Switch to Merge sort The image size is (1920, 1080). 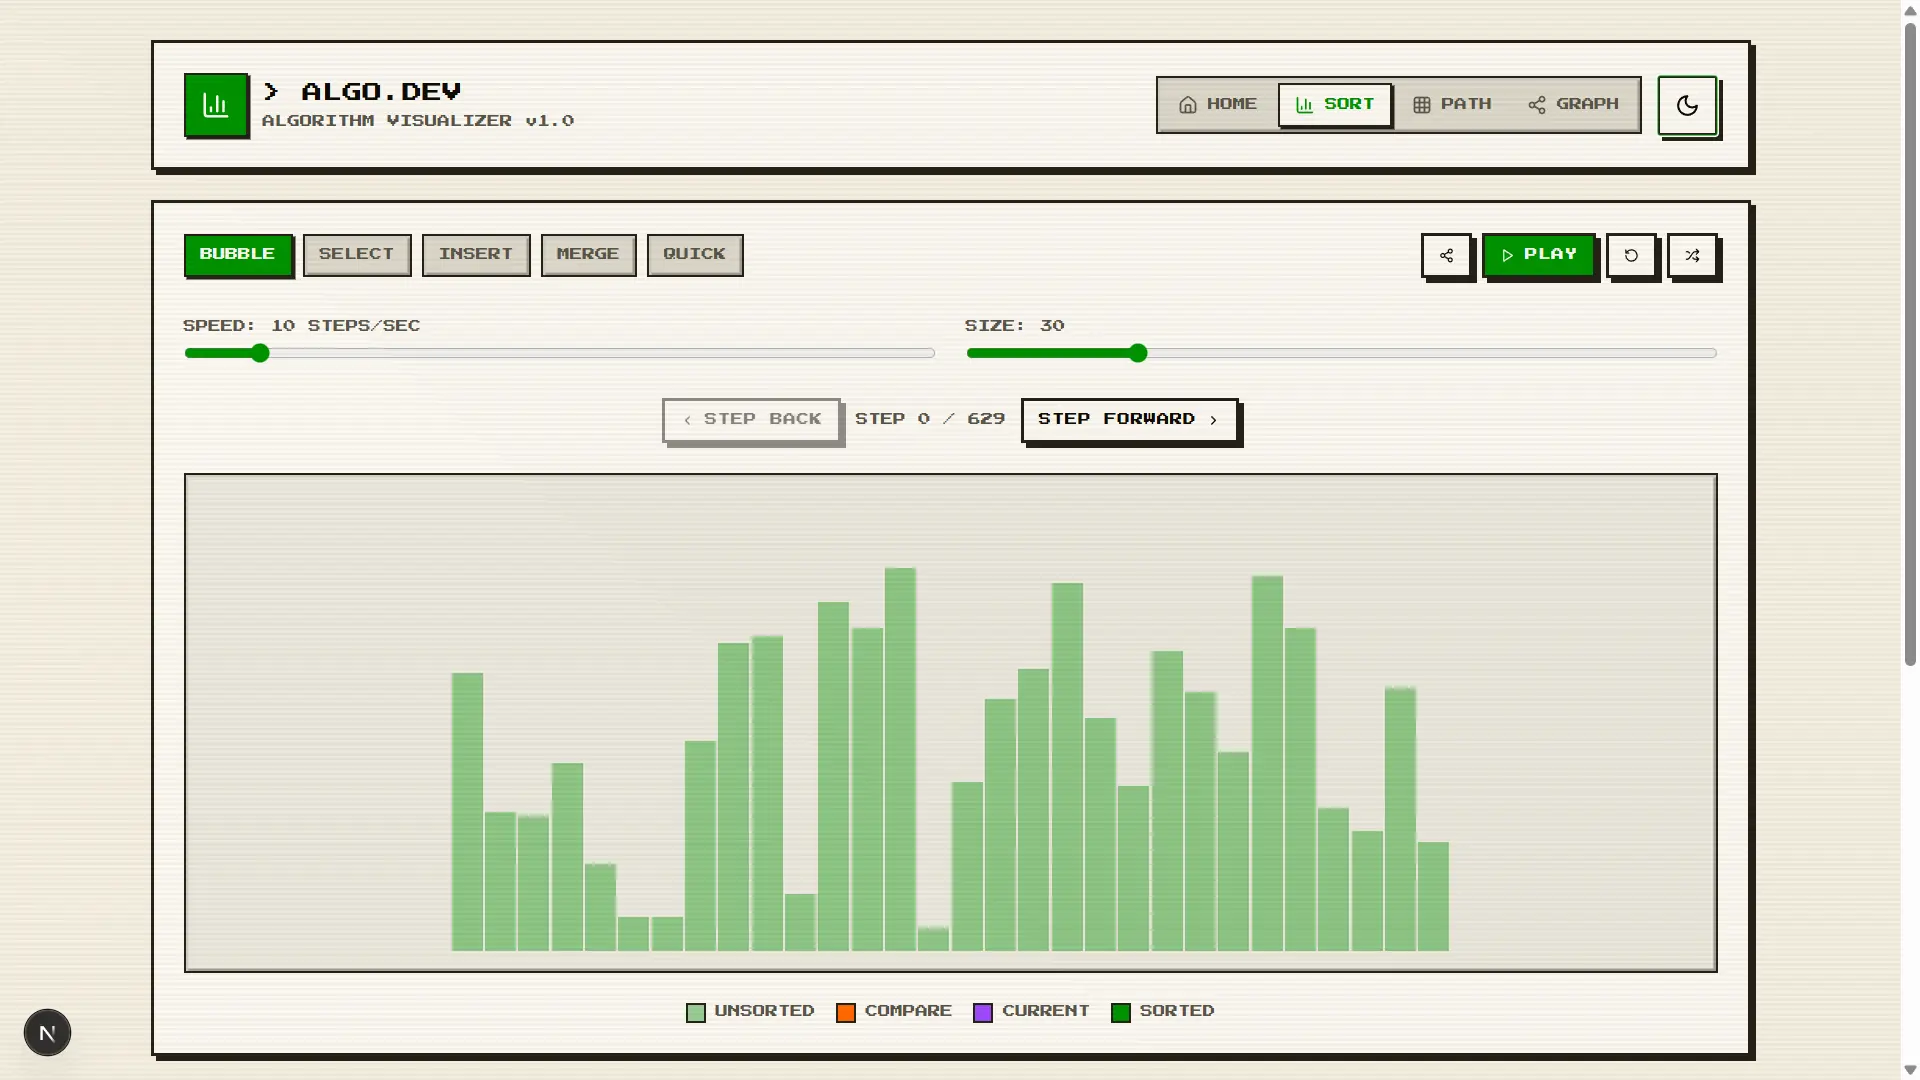point(588,254)
